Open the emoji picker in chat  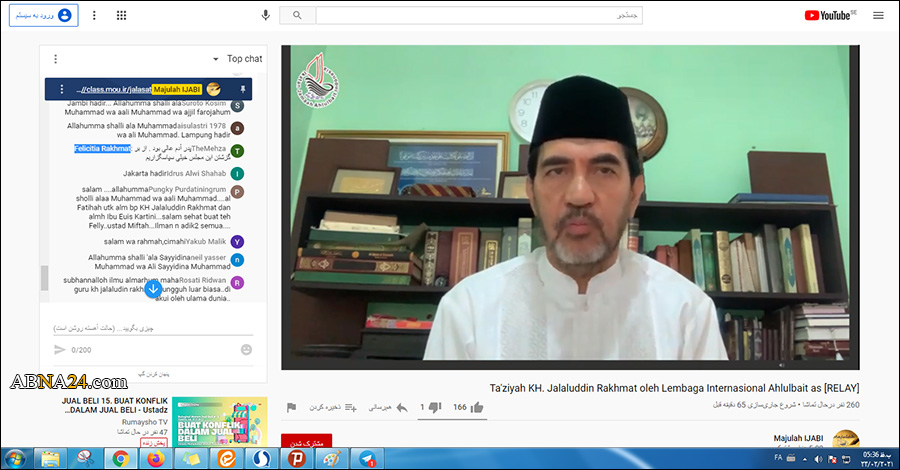coord(246,350)
